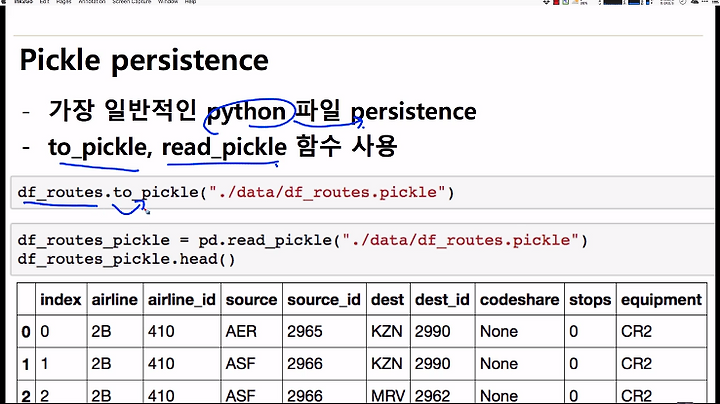Click the to_pickle text in second bullet
Screen dimensions: 720x404
tap(97, 148)
